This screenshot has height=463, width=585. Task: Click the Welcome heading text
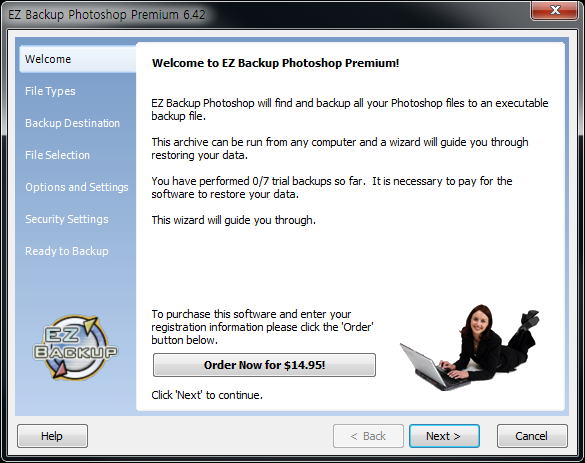pyautogui.click(x=275, y=63)
